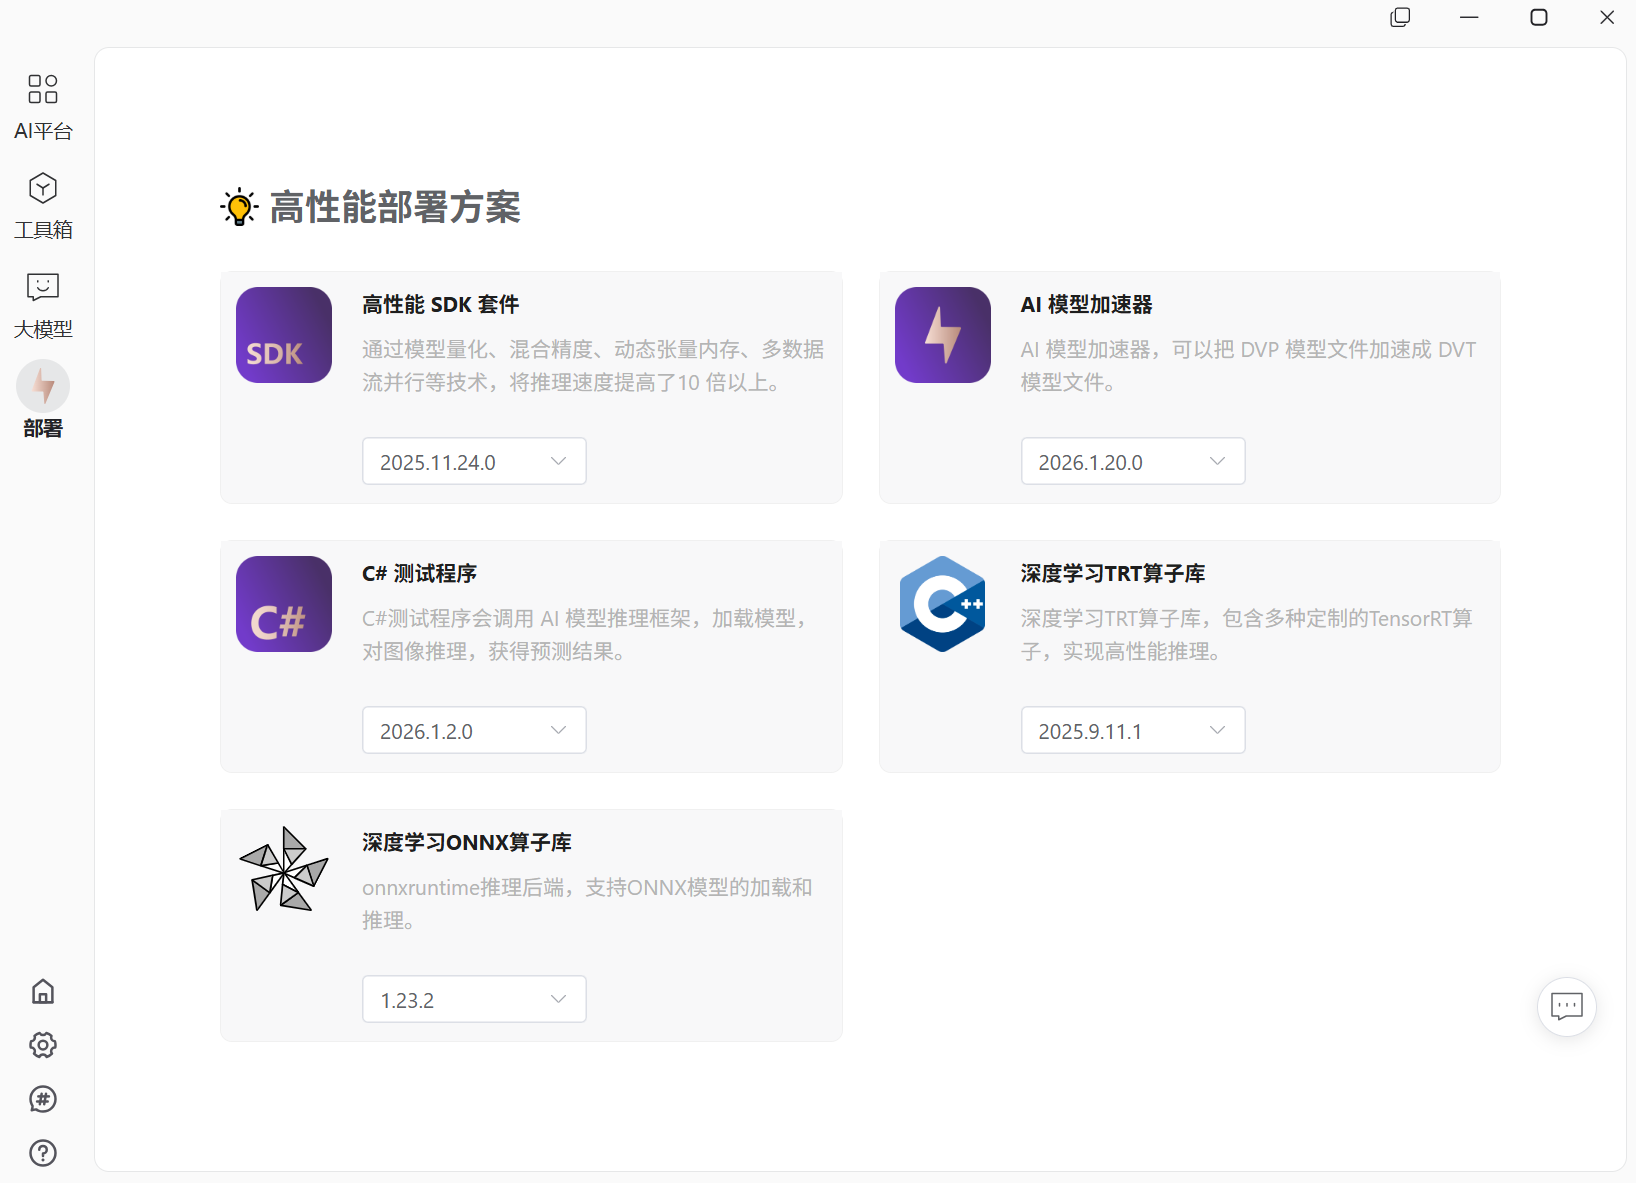Open help via question mark icon
Image resolution: width=1636 pixels, height=1183 pixels.
[x=43, y=1153]
